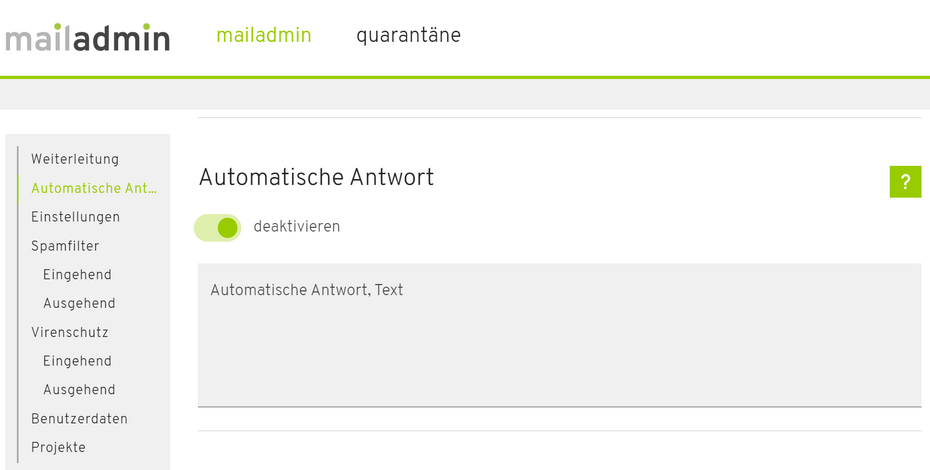Toggle the automatic reply switch
930x470 pixels.
click(218, 227)
